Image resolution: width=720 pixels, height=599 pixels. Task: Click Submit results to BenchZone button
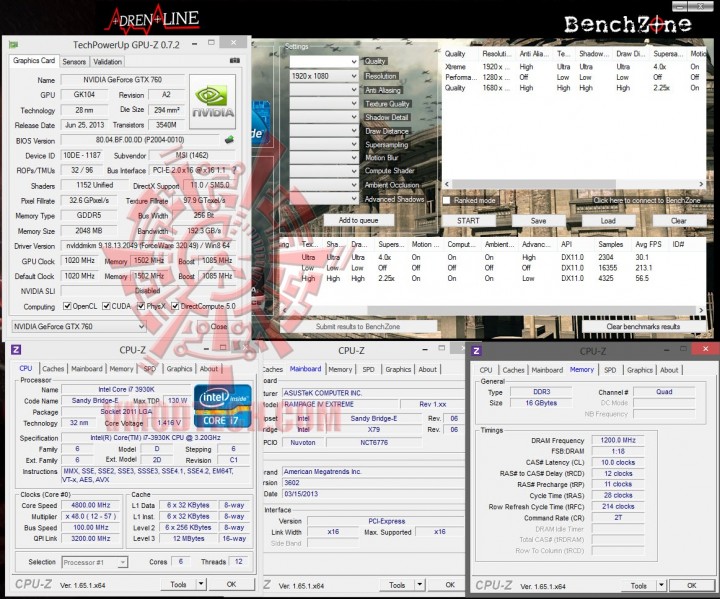(358, 327)
